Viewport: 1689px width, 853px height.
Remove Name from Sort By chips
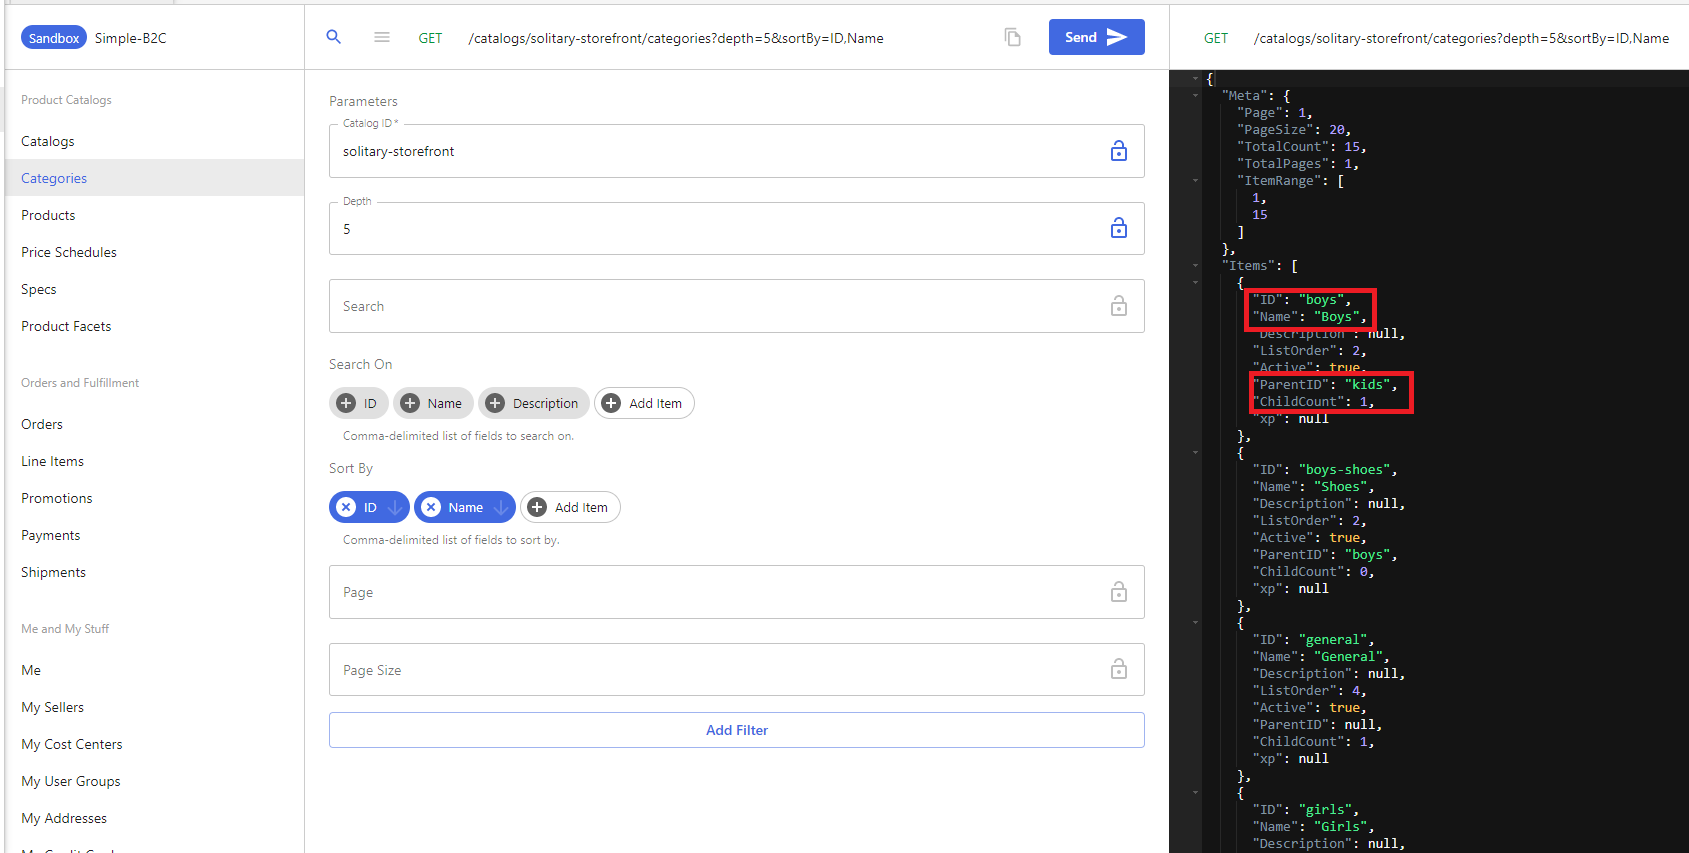pos(431,507)
